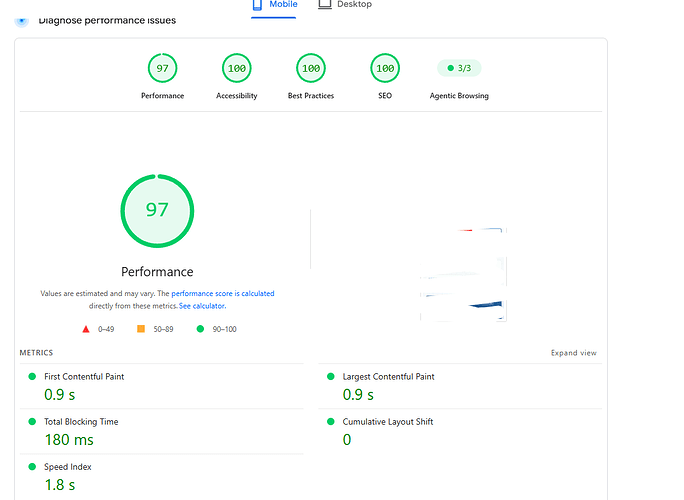This screenshot has width=684, height=500.
Task: Click the Cumulative Layout Shift metric label
Action: point(388,422)
